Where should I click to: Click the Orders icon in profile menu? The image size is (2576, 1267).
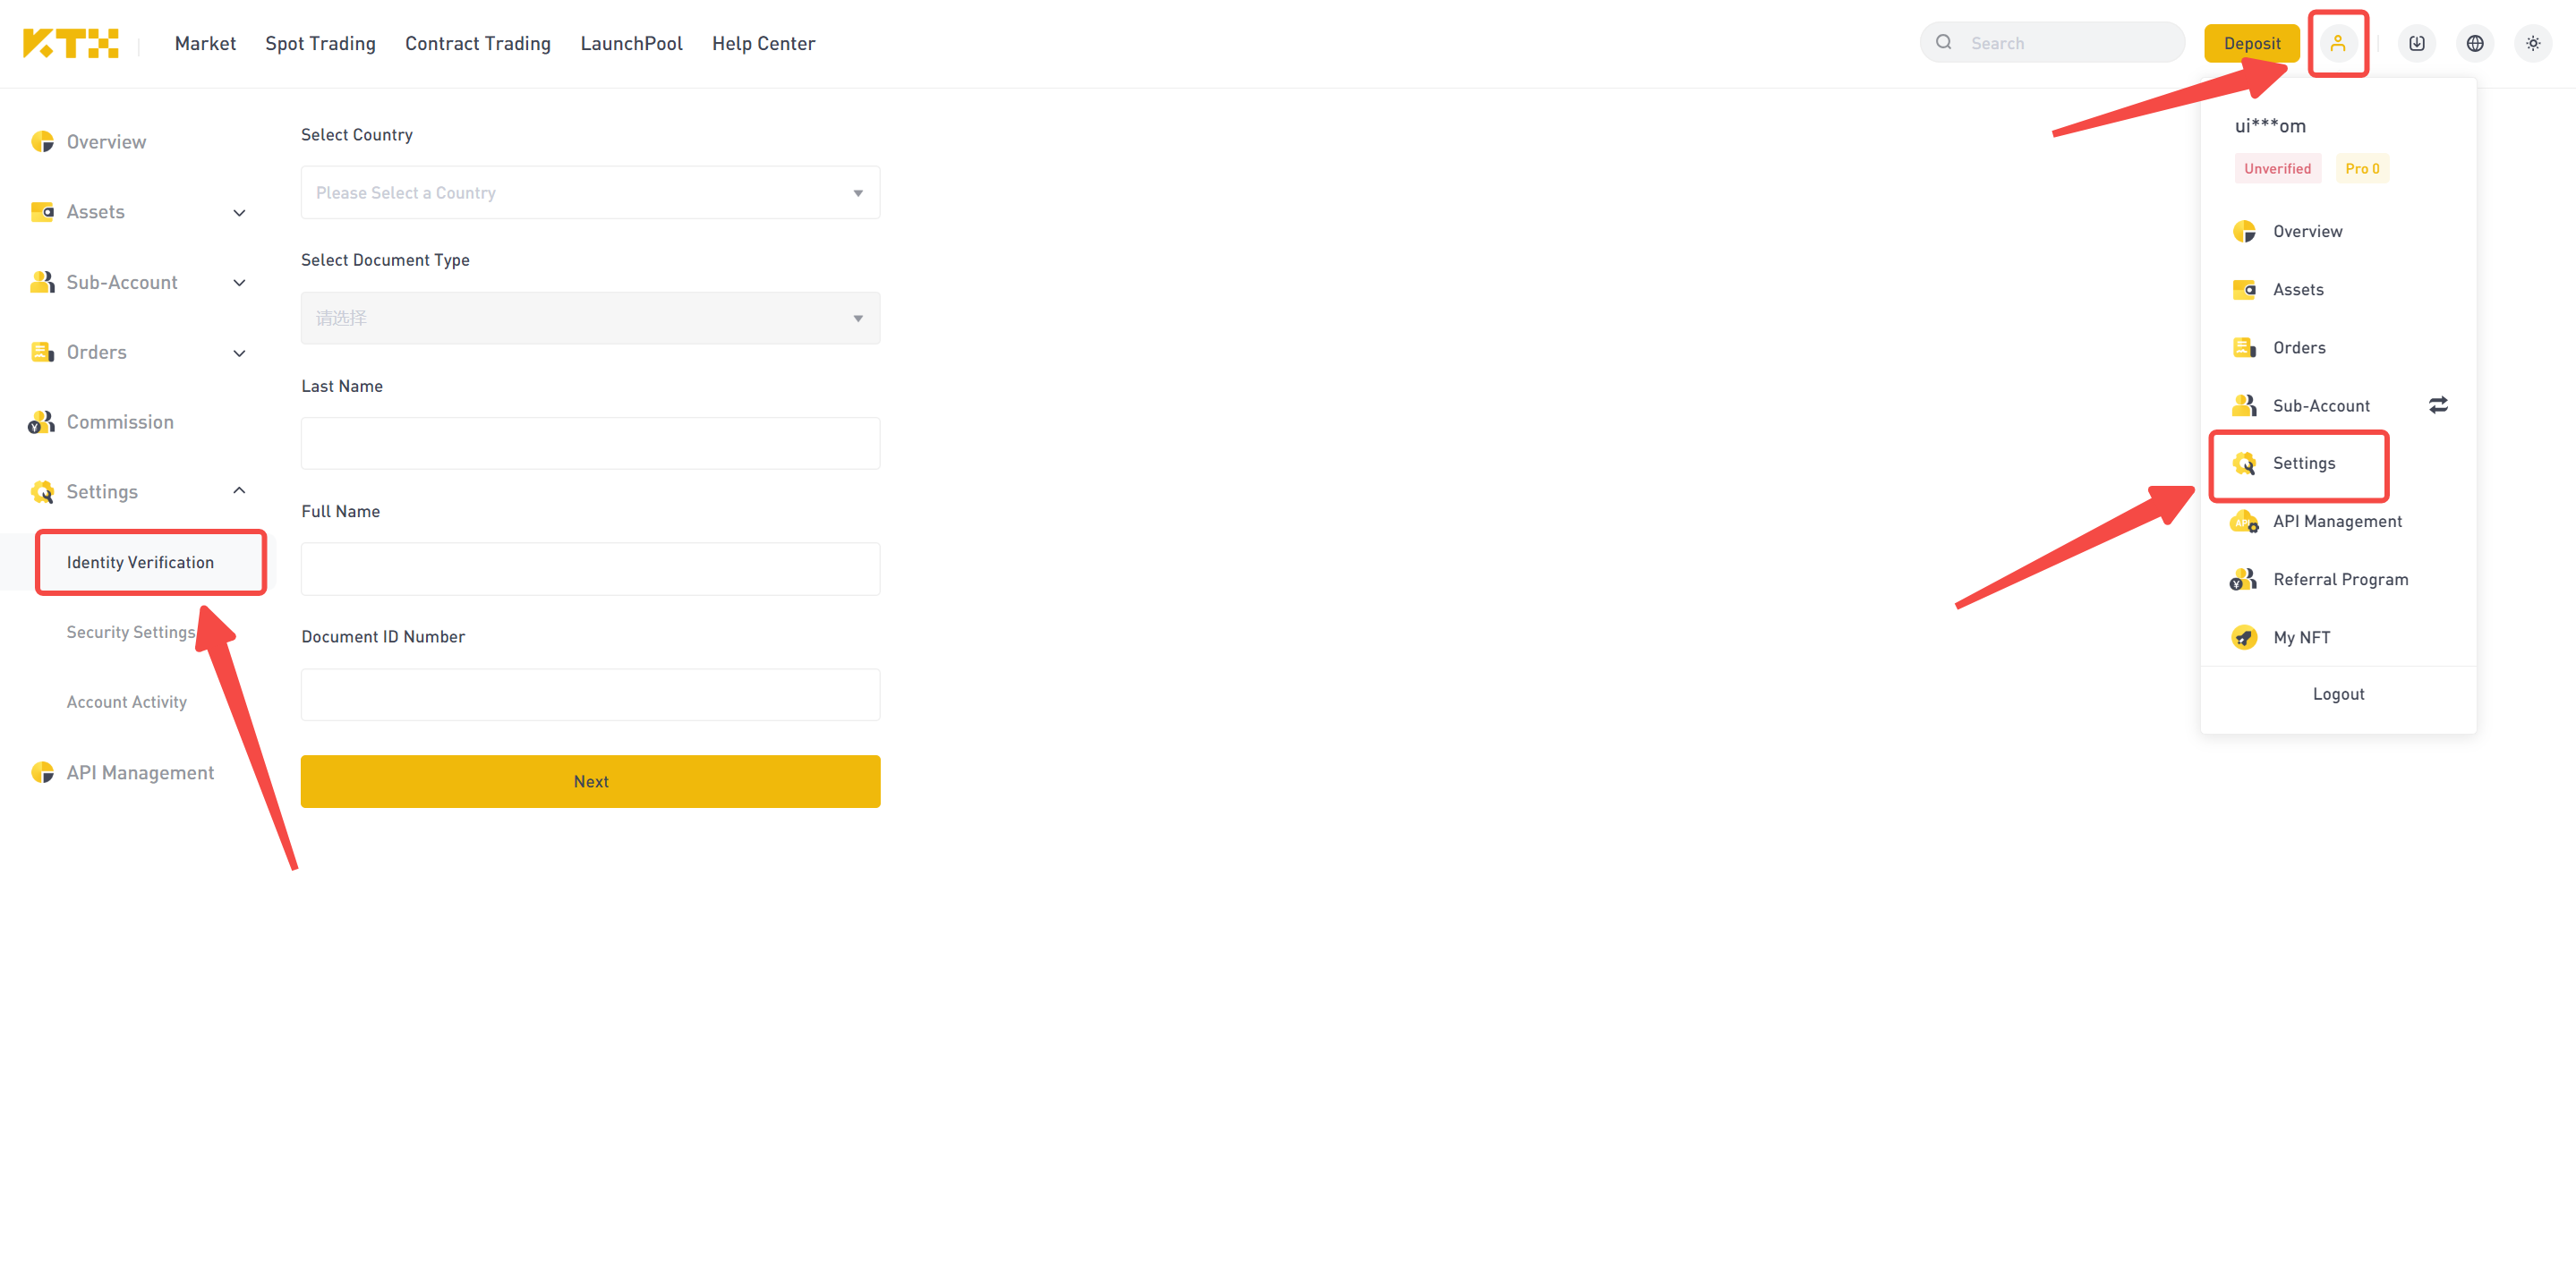[x=2243, y=347]
